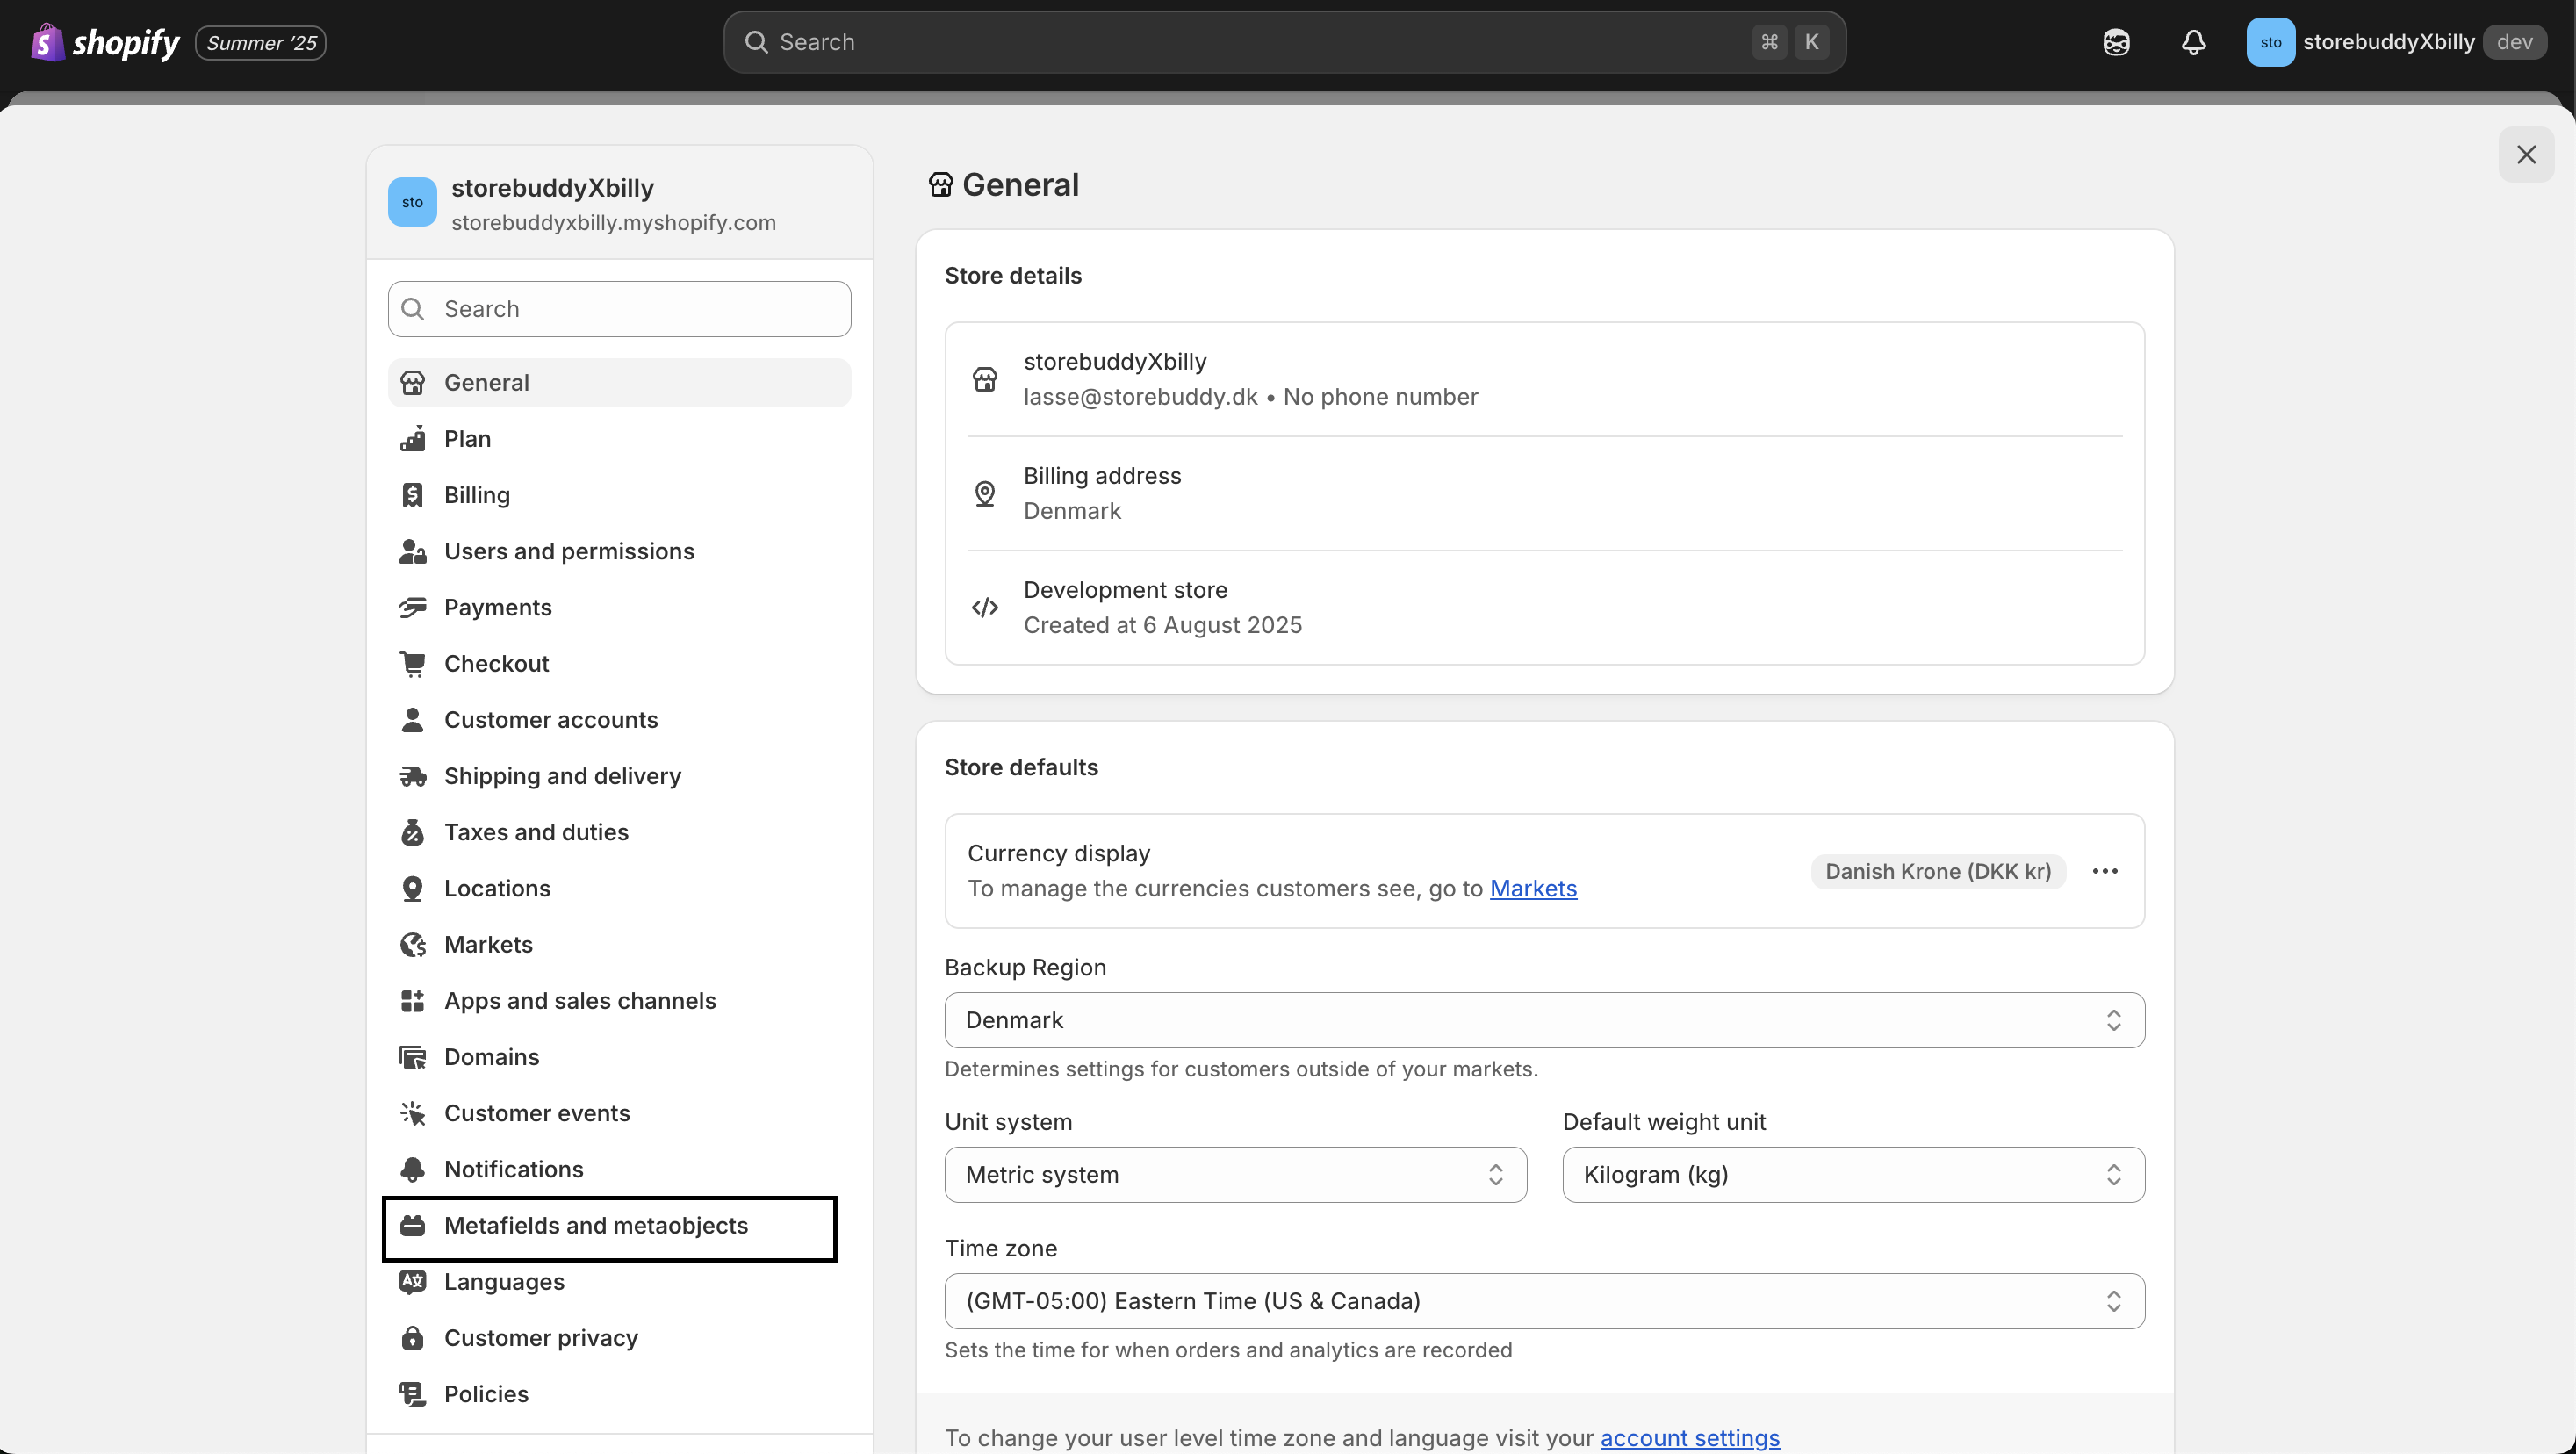Click the Danish Krone (DKK kr) badge
Image resolution: width=2576 pixels, height=1454 pixels.
point(1938,871)
